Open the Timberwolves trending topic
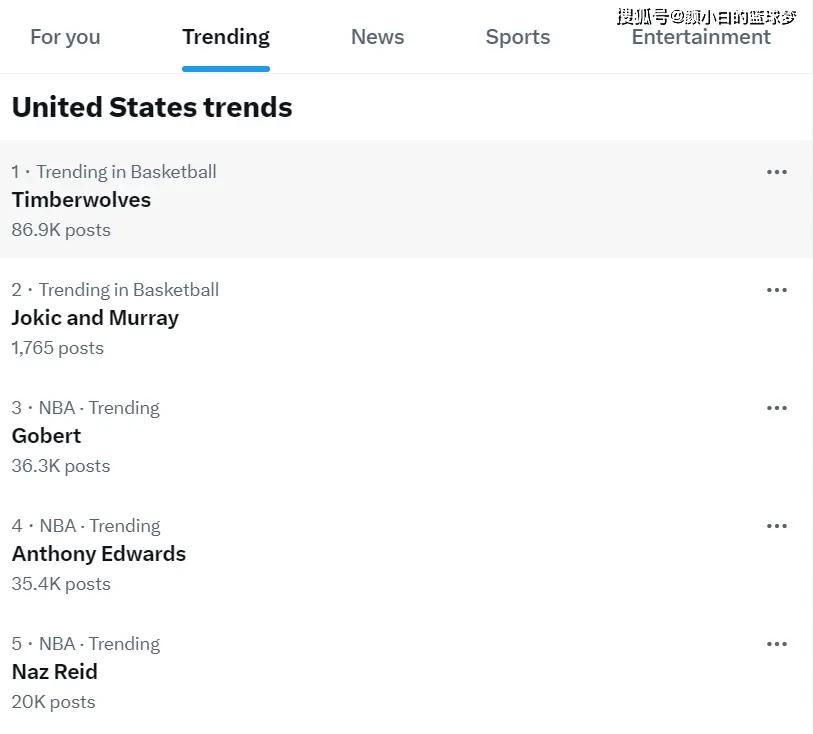The image size is (813, 734). pyautogui.click(x=81, y=200)
